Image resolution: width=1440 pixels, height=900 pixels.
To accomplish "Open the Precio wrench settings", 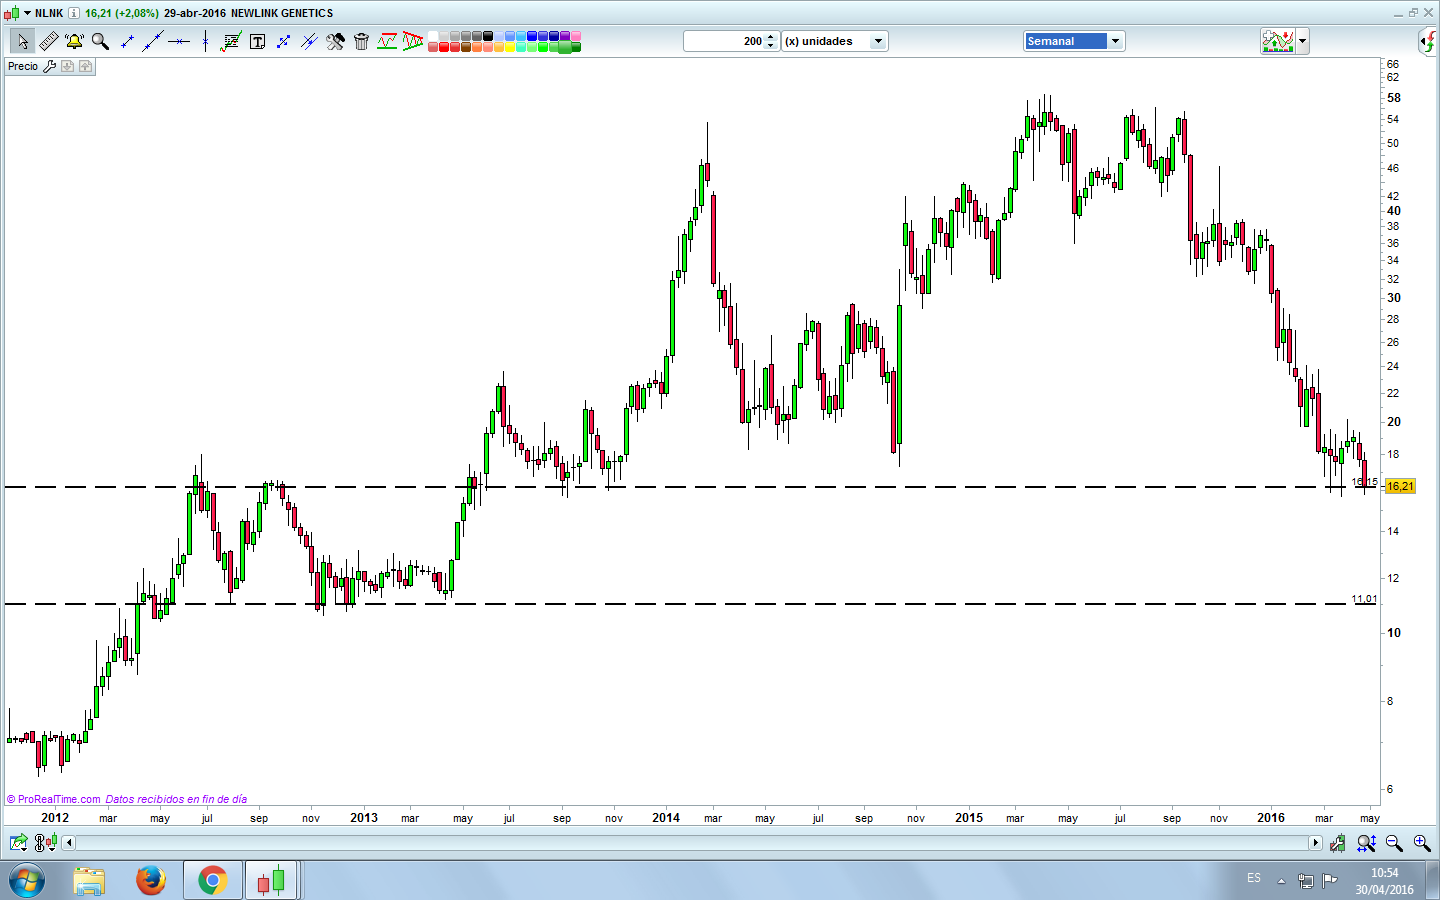I will [x=49, y=66].
